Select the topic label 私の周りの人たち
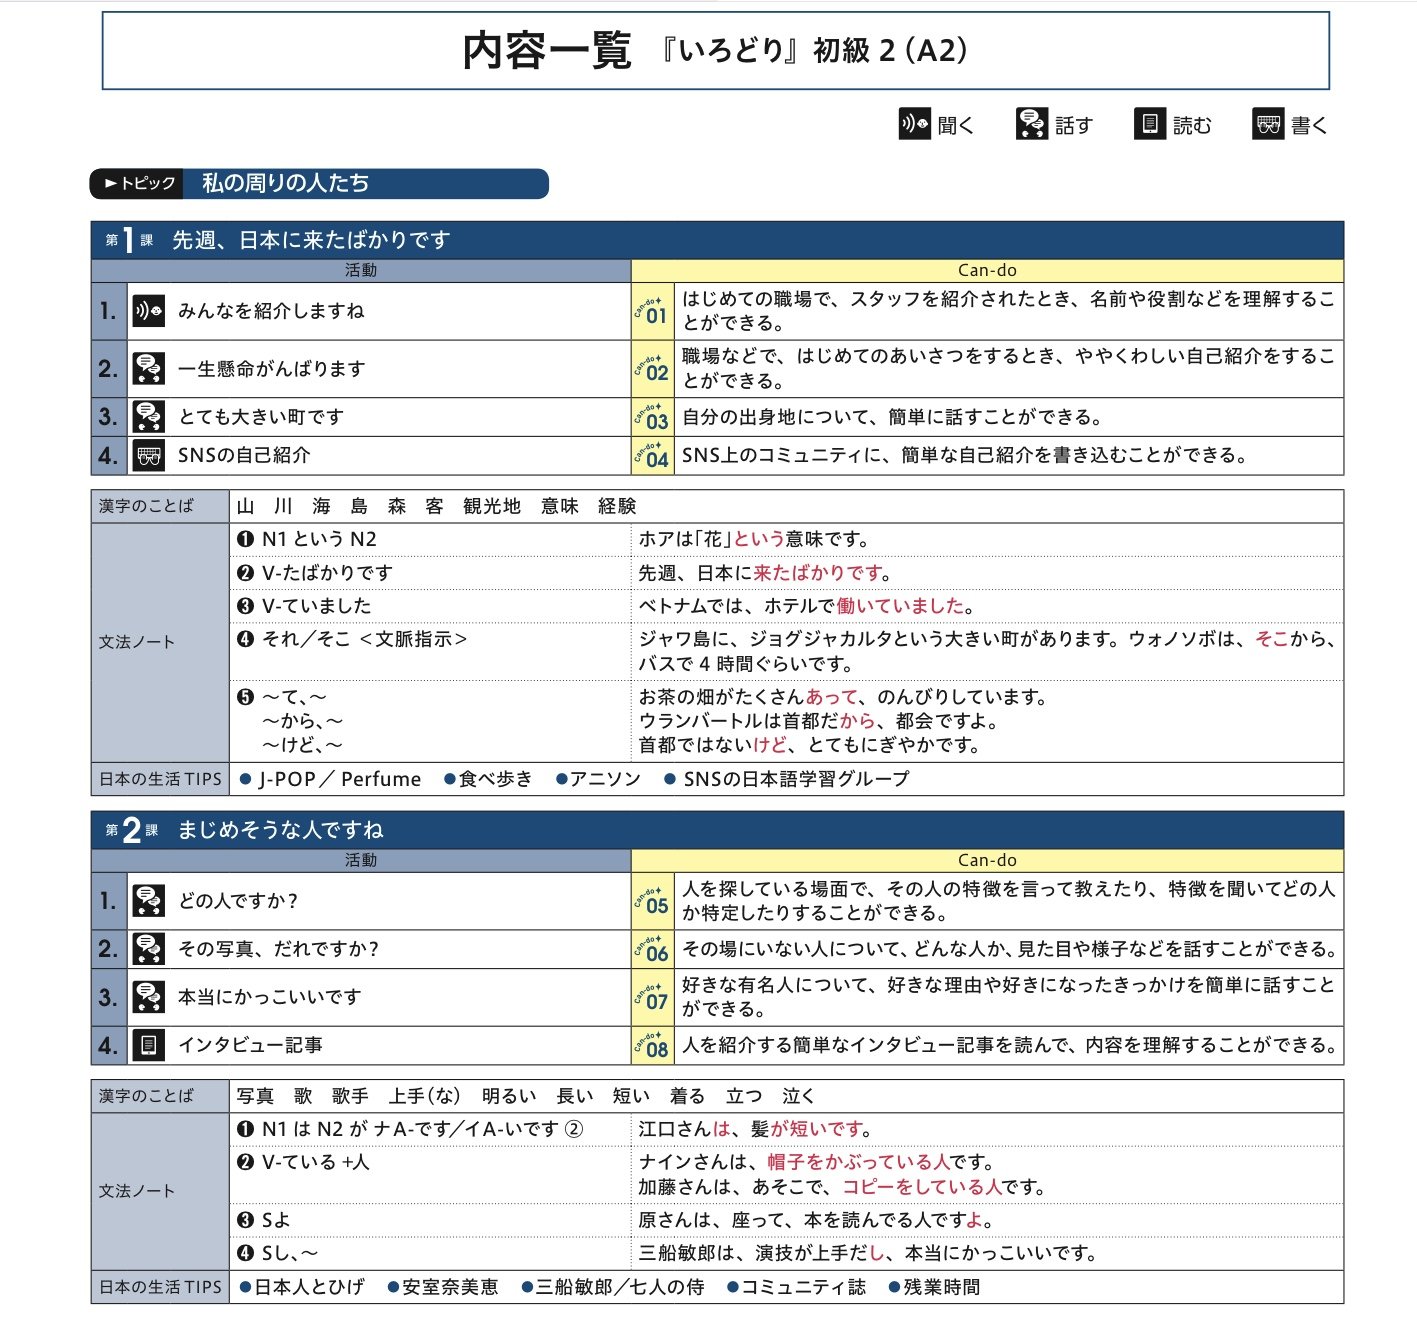The width and height of the screenshot is (1417, 1330). [285, 183]
